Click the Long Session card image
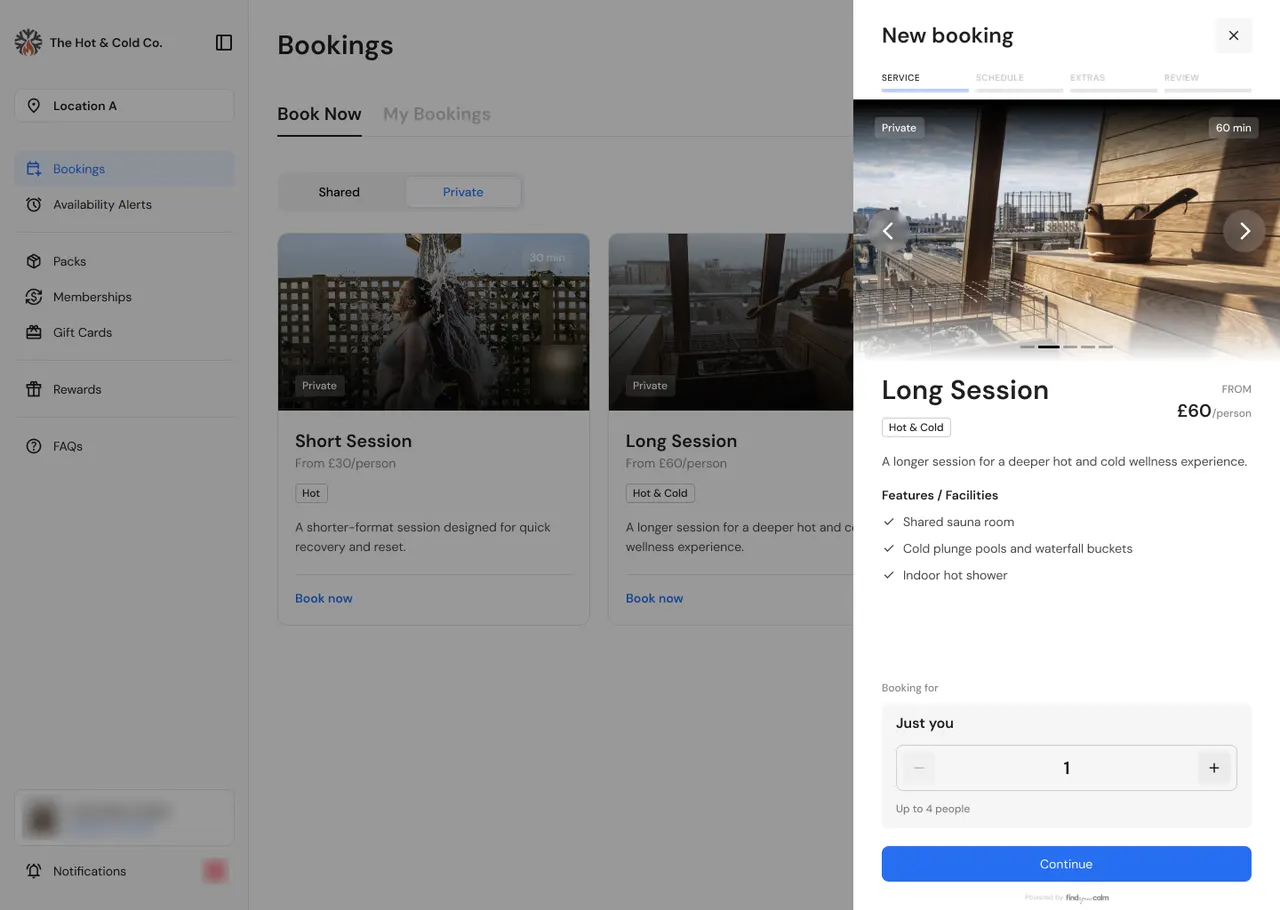 point(730,322)
